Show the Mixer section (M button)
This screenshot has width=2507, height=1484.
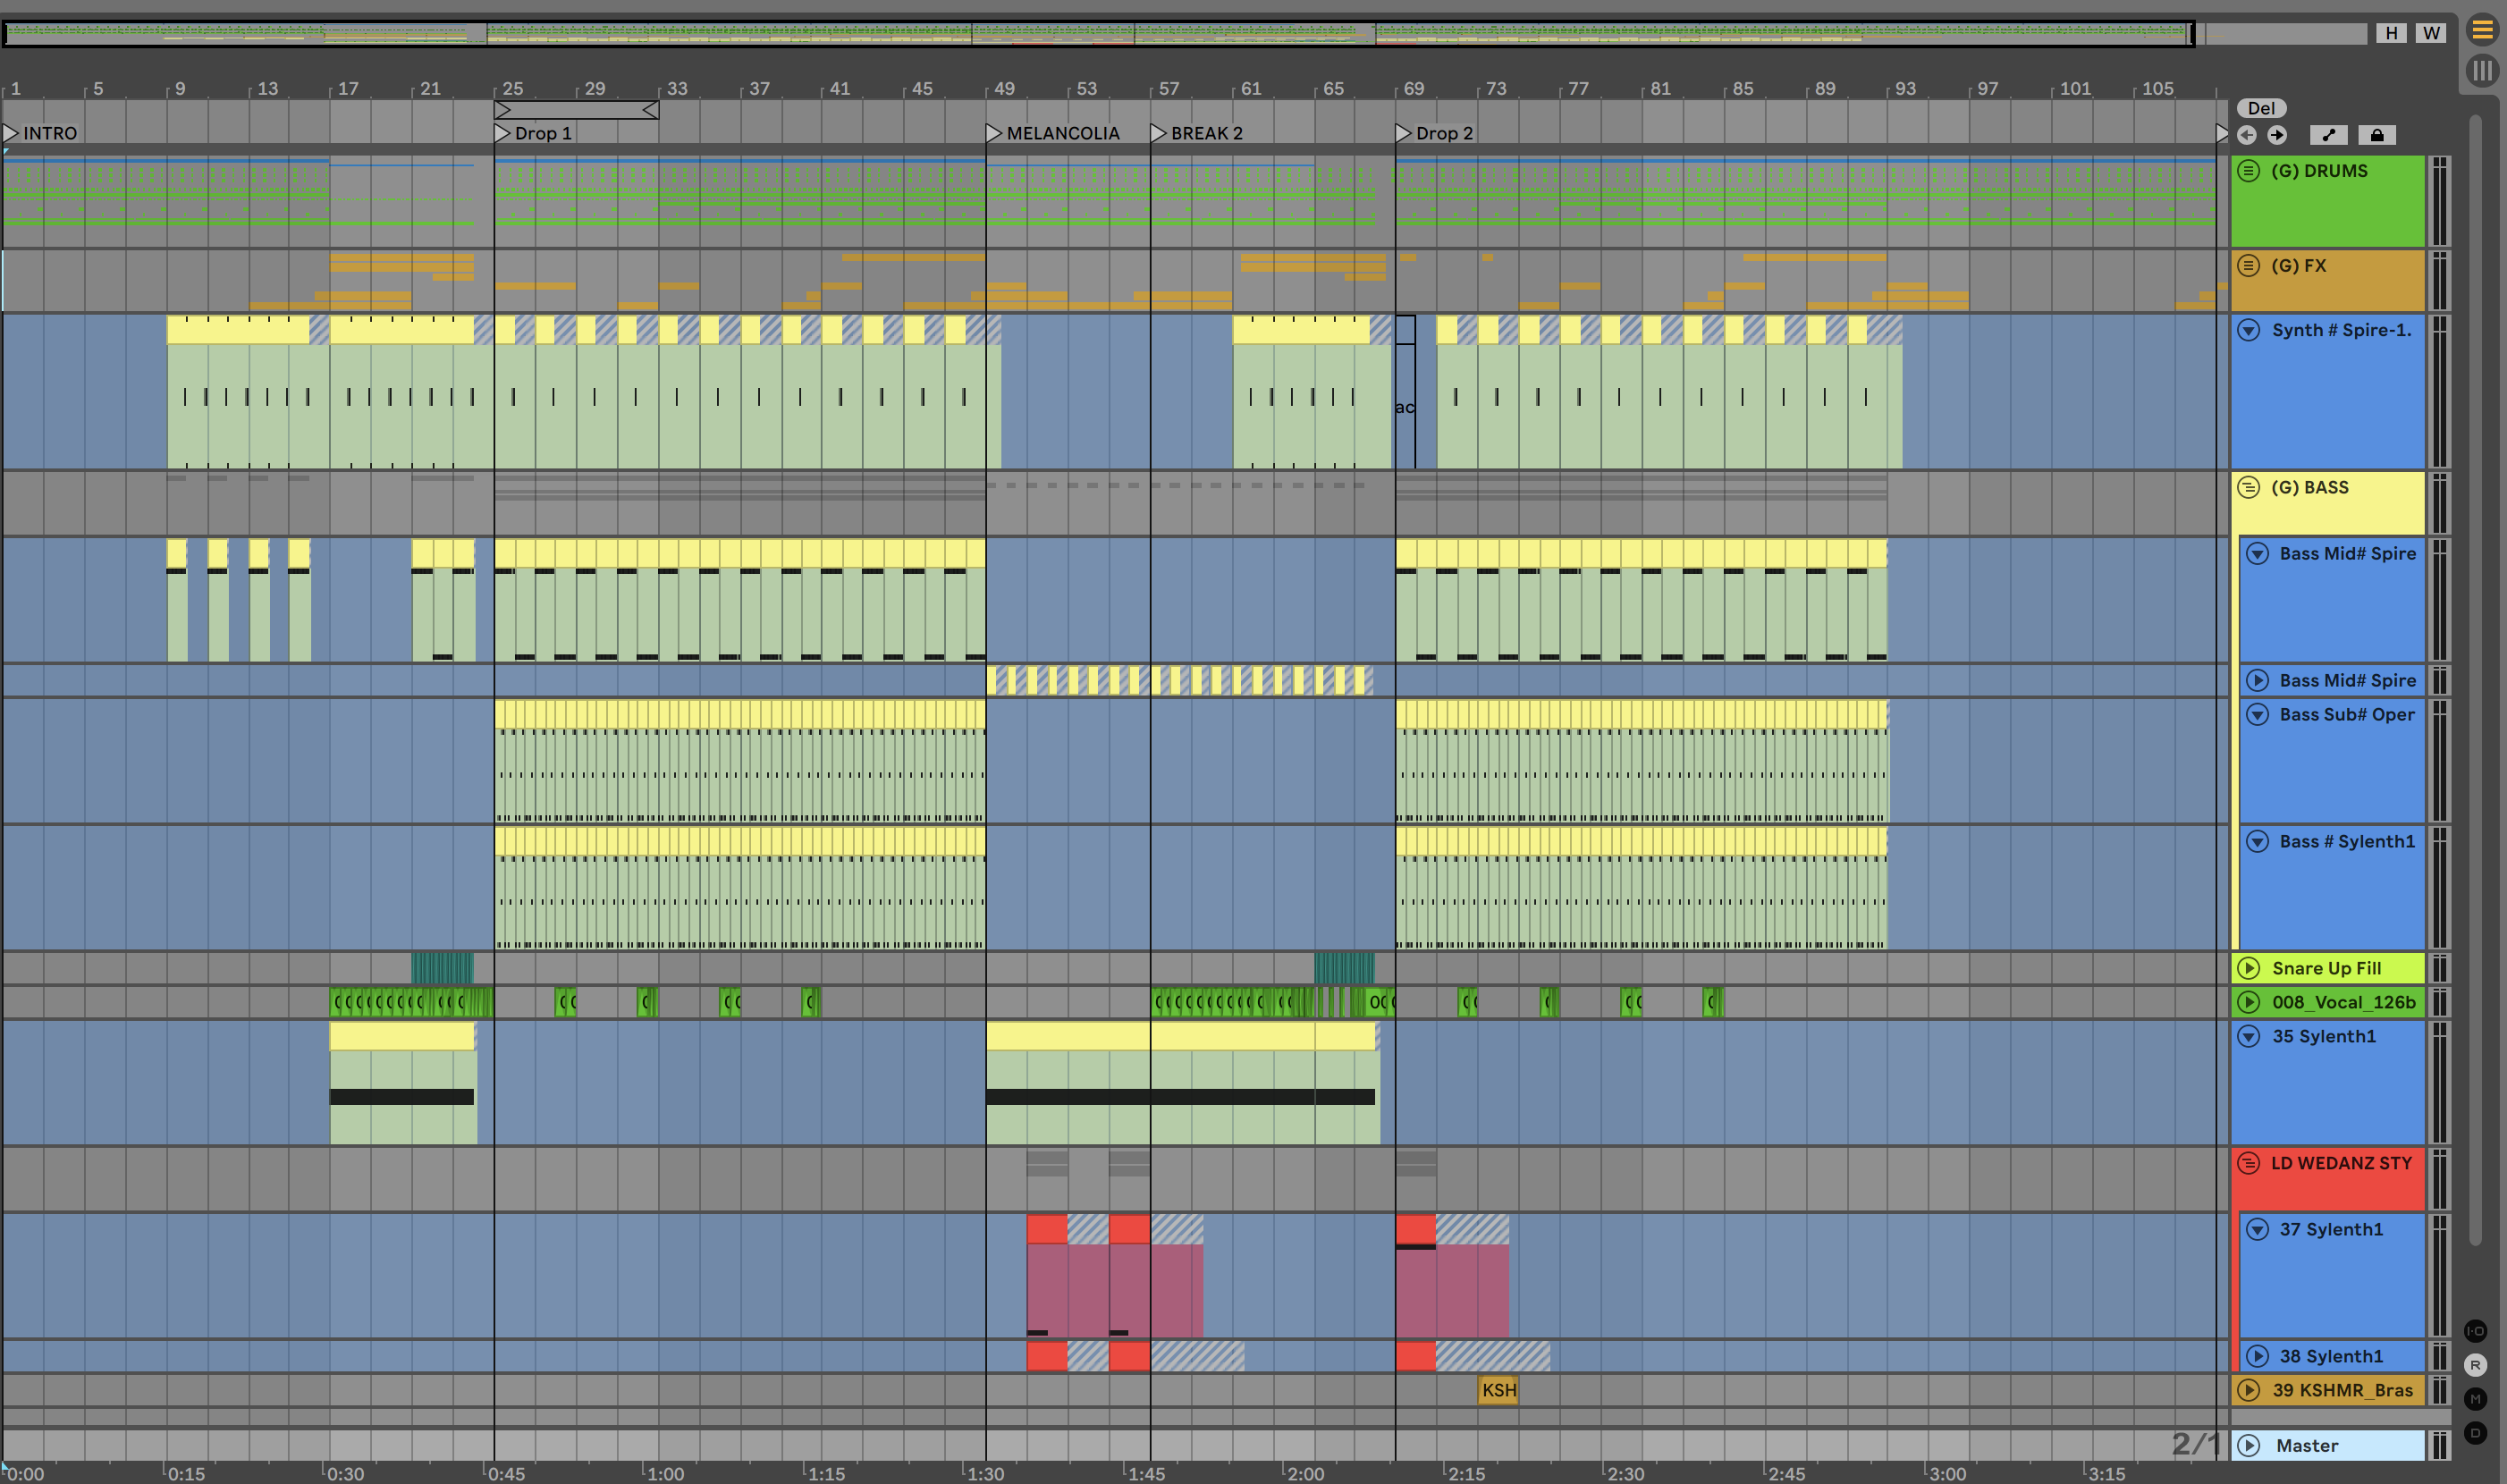click(x=2475, y=1399)
